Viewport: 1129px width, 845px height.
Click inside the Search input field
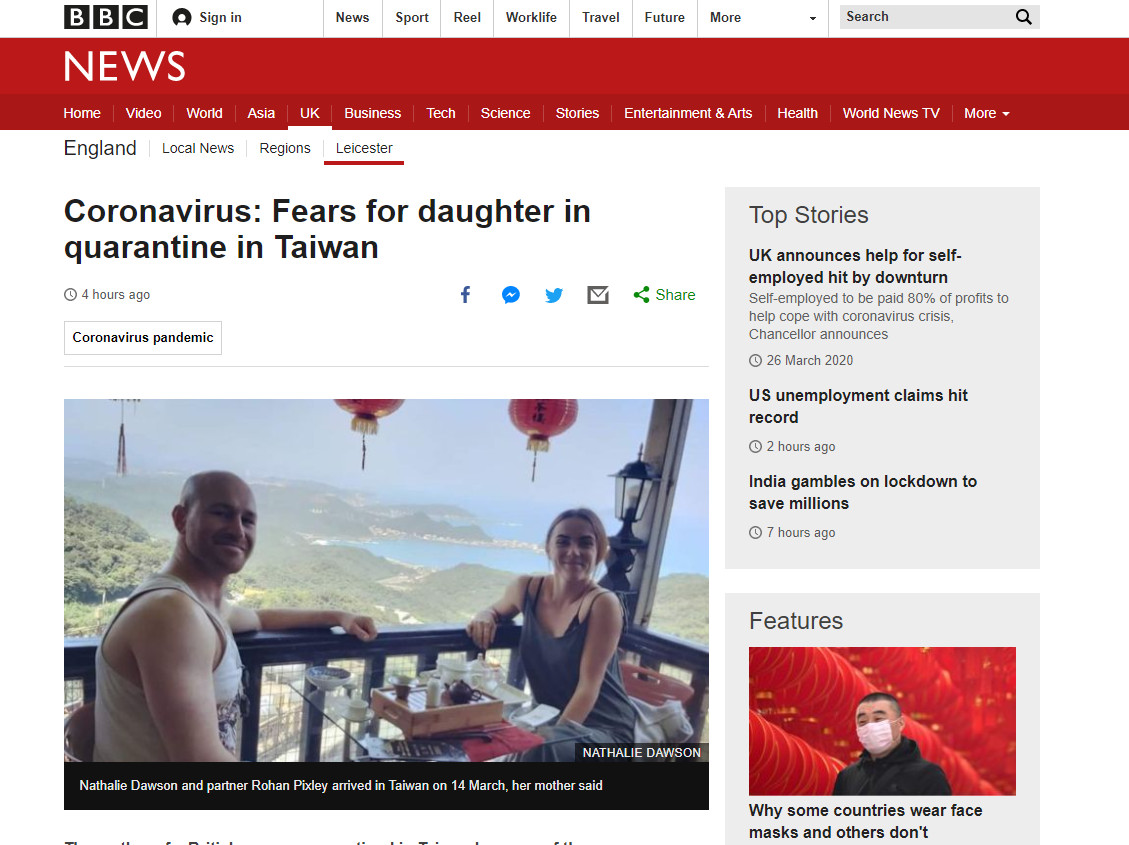point(927,17)
